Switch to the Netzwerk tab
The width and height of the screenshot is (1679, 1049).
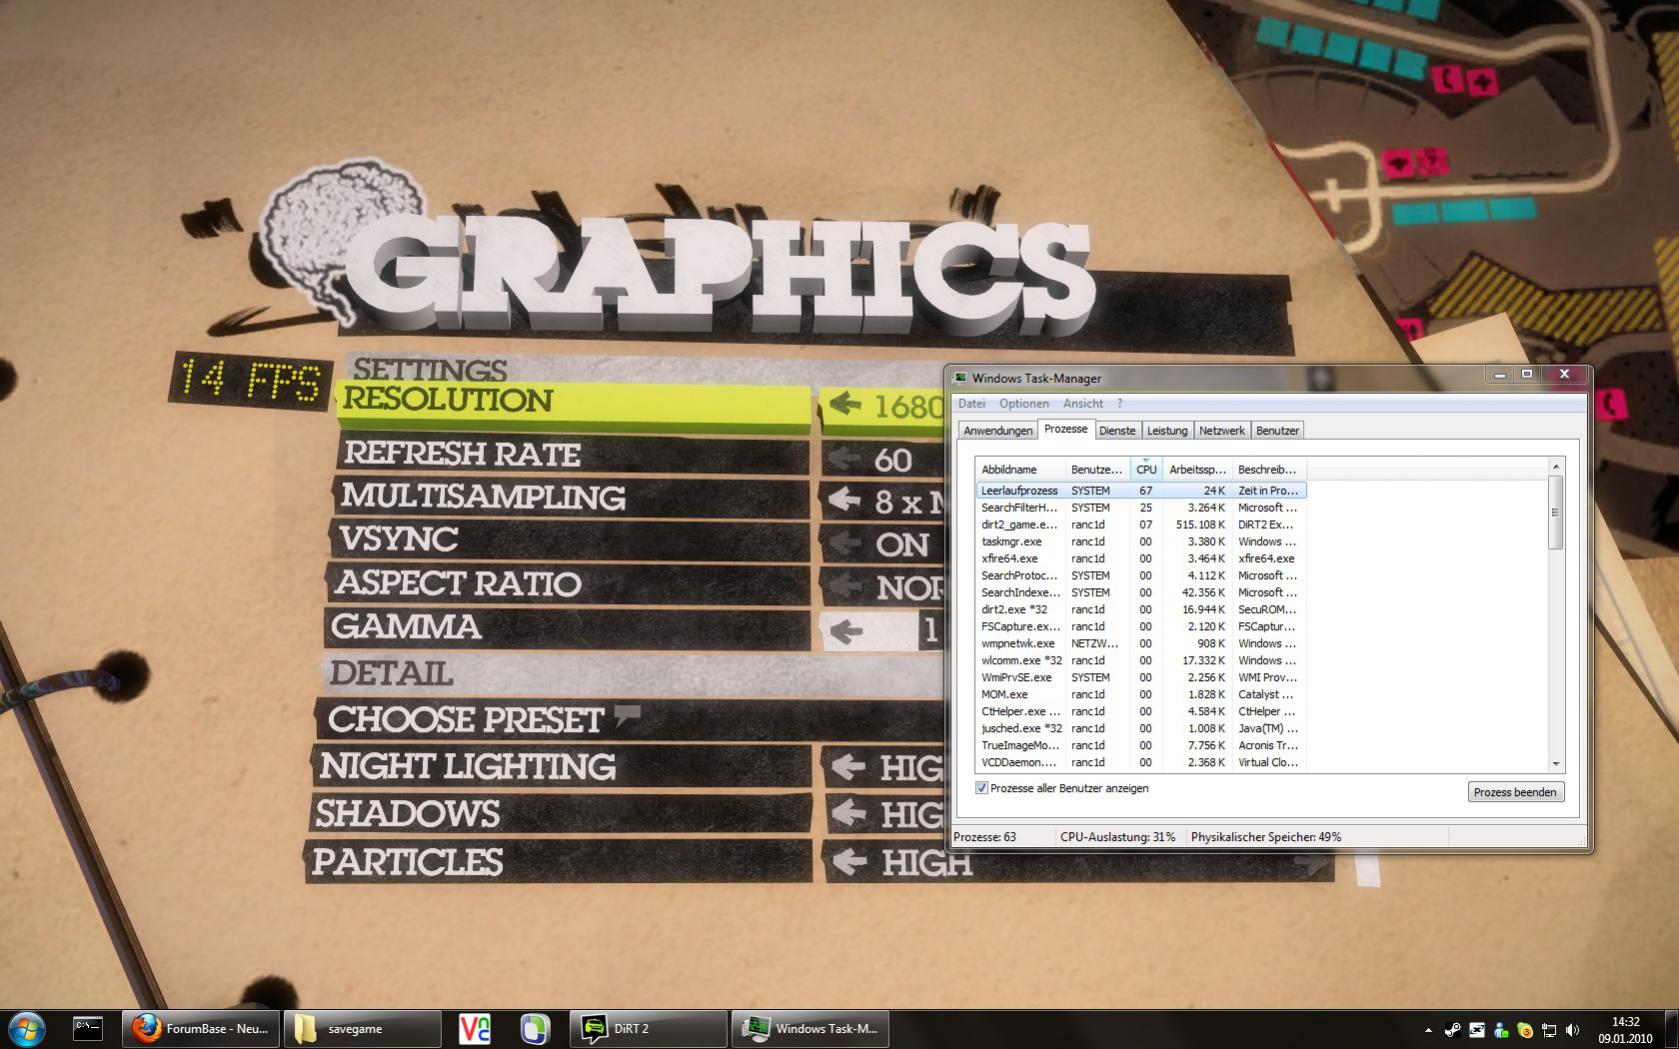(1221, 430)
